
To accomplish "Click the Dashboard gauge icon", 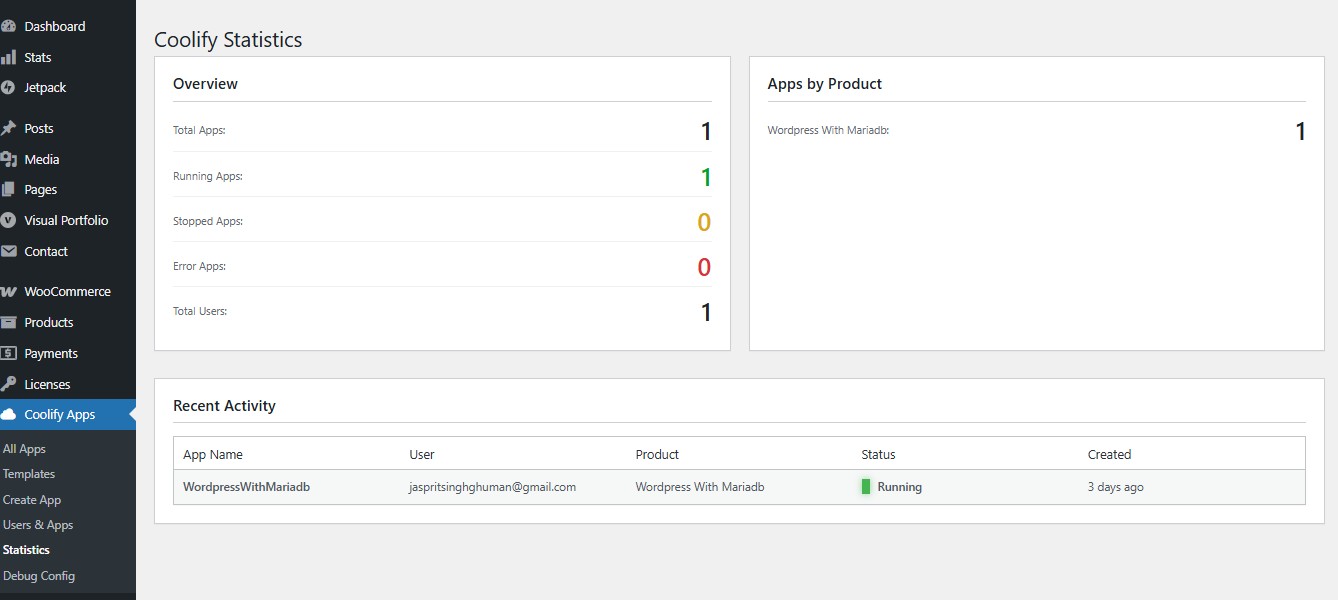I will pyautogui.click(x=8, y=26).
